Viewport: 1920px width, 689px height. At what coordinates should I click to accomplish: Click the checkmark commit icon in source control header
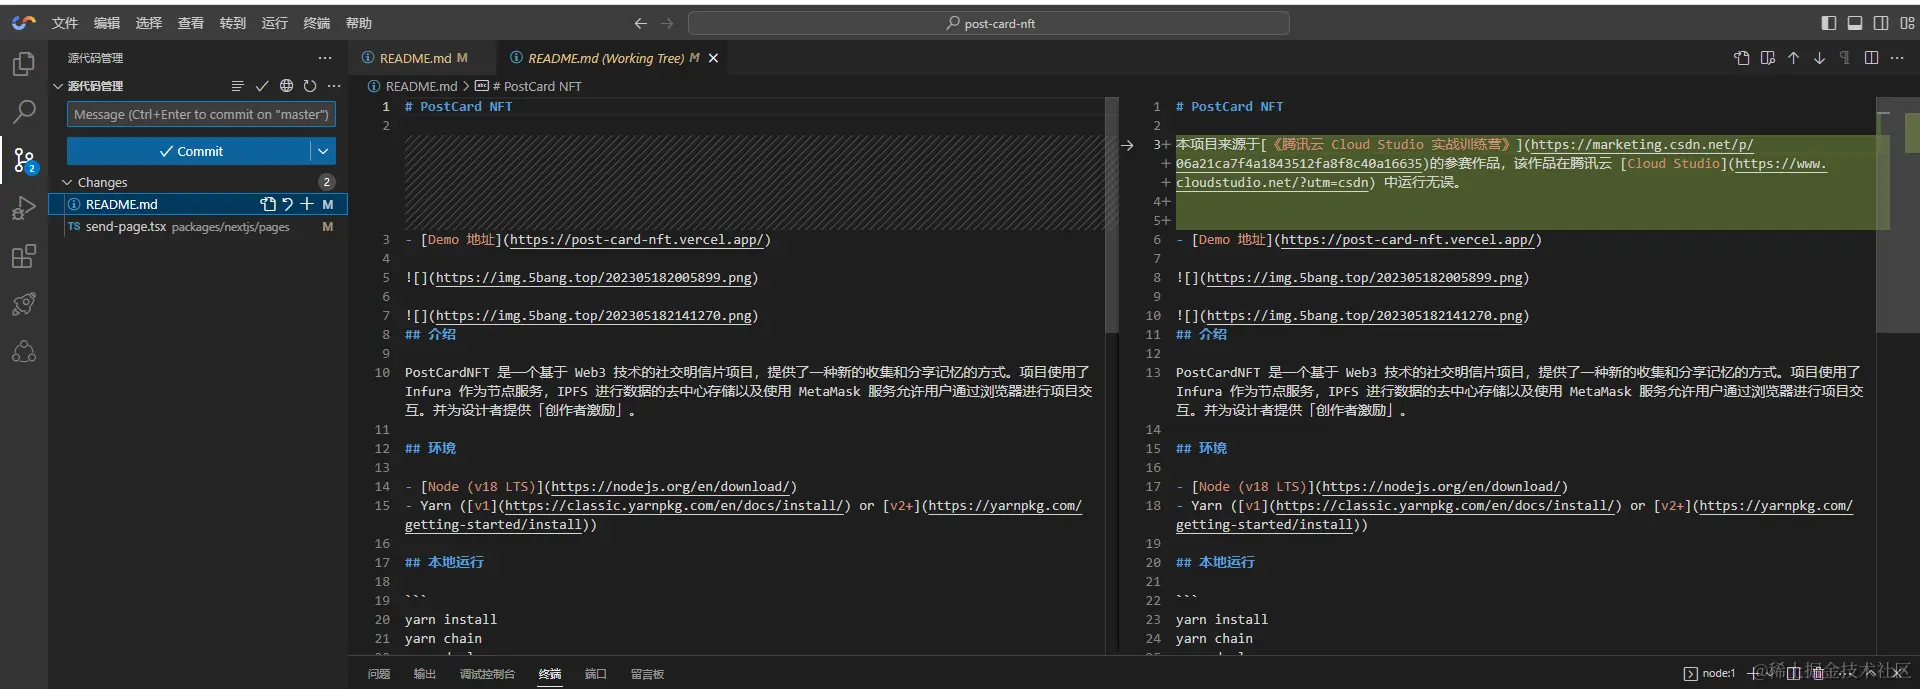(262, 86)
